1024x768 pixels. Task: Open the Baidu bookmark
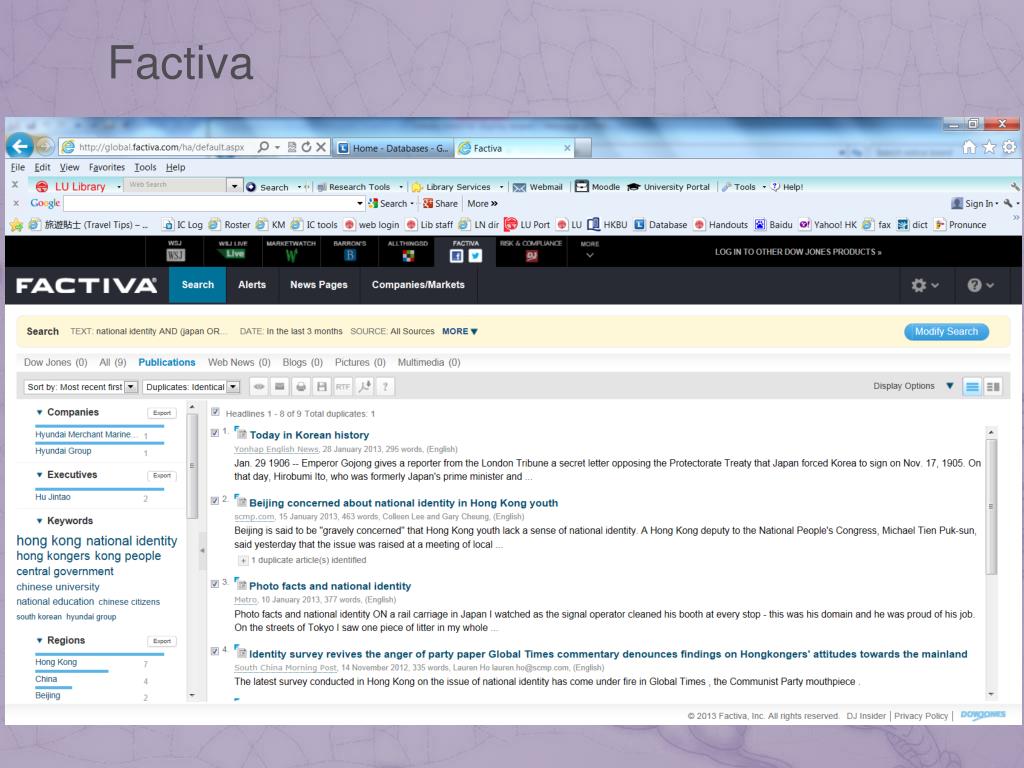click(x=773, y=225)
